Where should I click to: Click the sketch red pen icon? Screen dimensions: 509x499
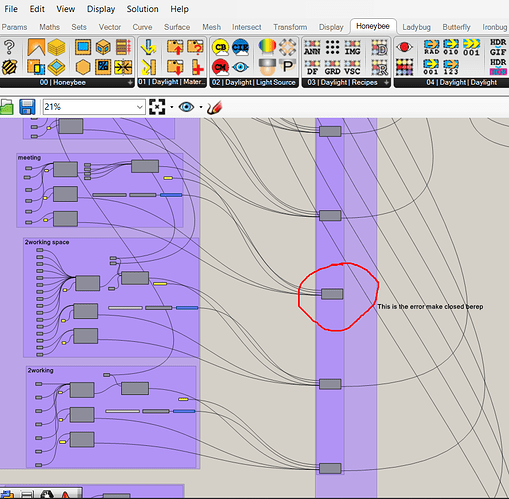[214, 107]
